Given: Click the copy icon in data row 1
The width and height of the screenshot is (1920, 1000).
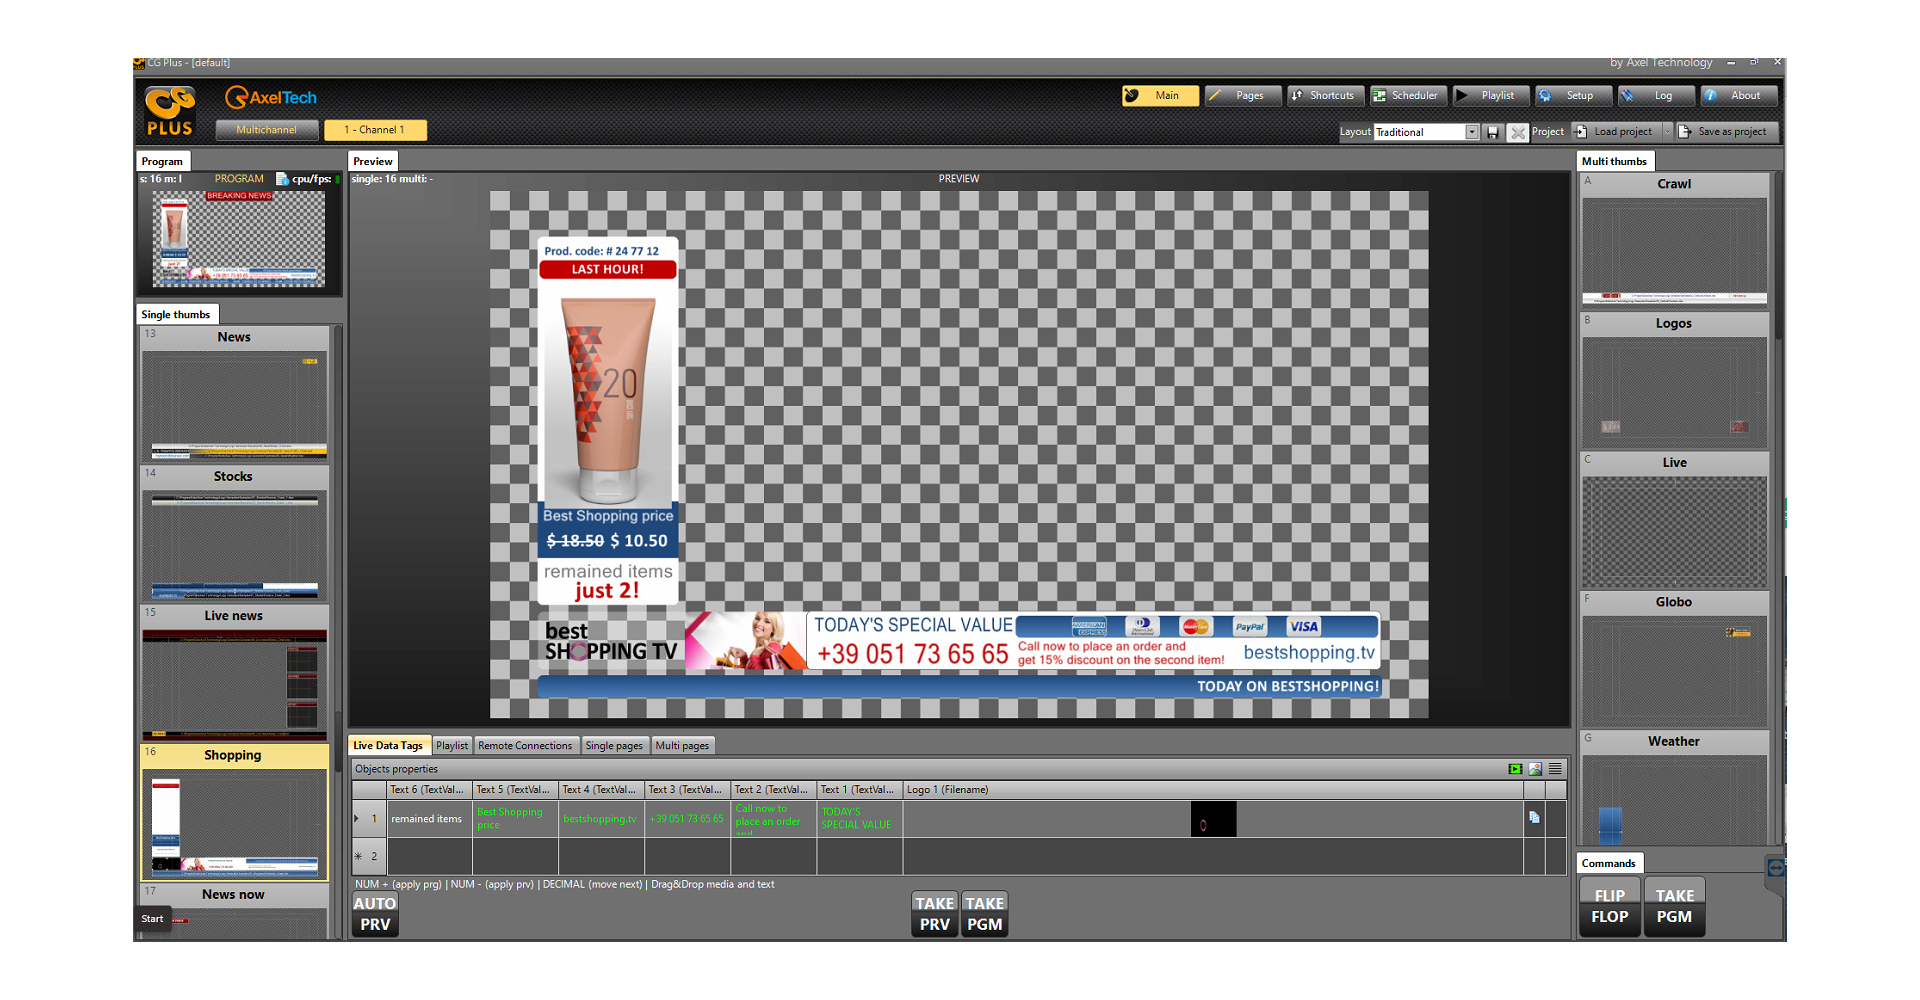Looking at the screenshot, I should 1534,818.
